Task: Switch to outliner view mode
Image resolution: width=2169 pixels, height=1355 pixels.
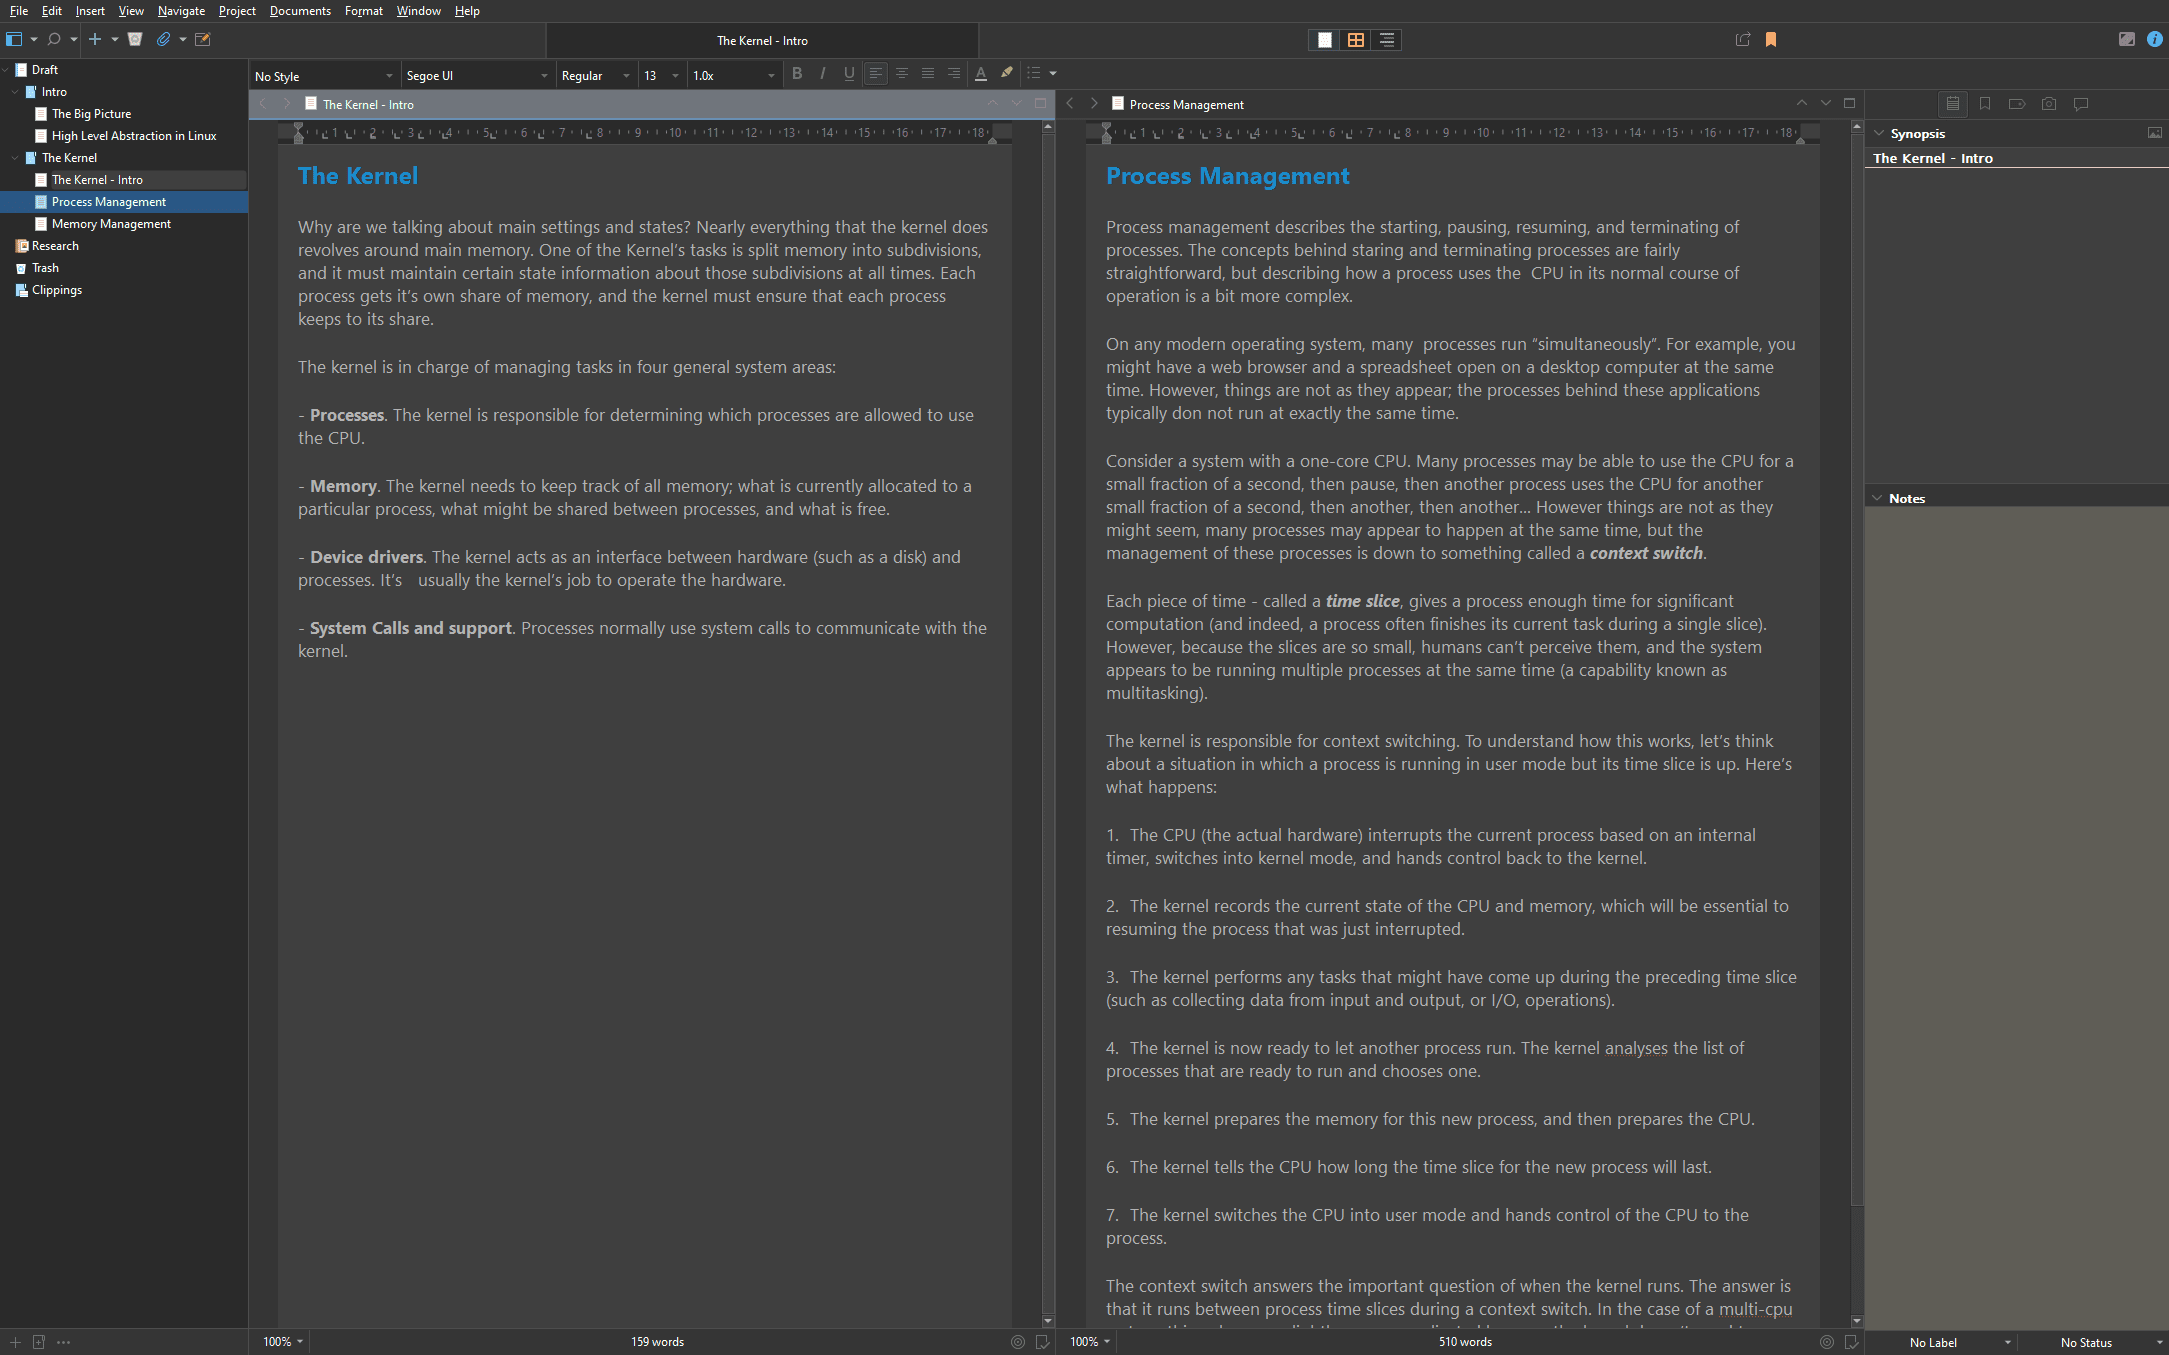Action: [1386, 40]
